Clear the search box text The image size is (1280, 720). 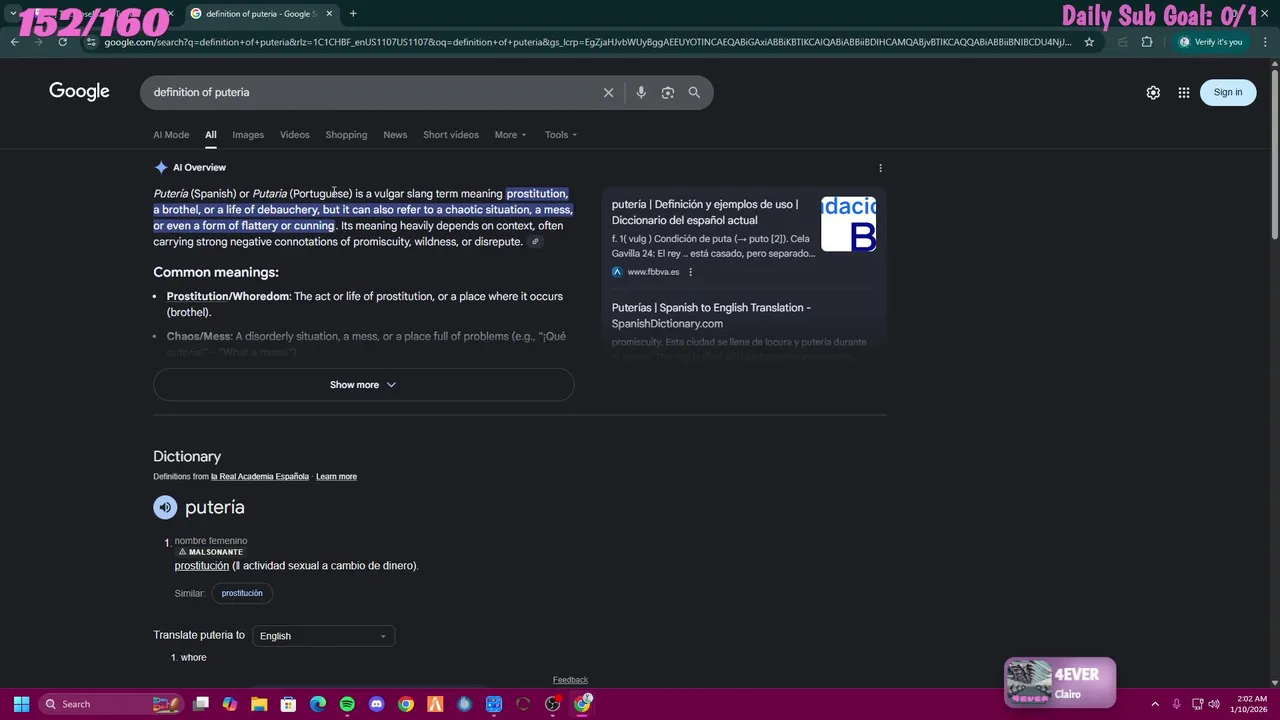(608, 92)
